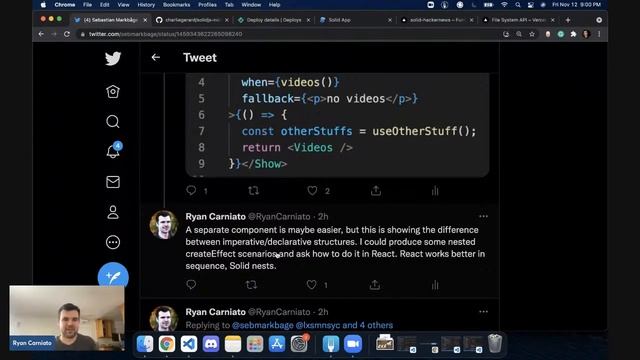The height and width of the screenshot is (360, 640).
Task: Open the code snippet image in tweet
Action: point(337,125)
